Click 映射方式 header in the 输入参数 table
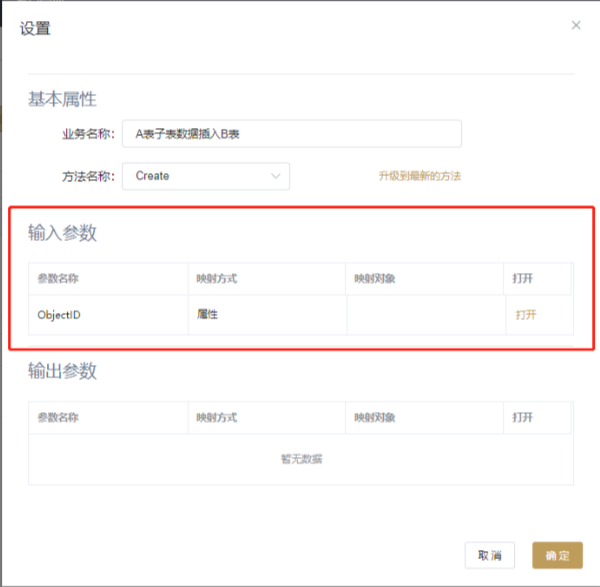 pos(216,278)
